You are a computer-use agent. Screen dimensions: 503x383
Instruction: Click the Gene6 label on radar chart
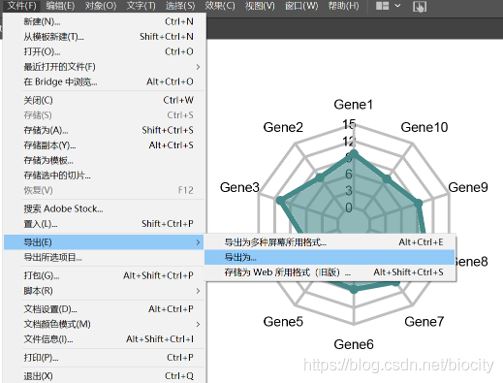point(353,344)
